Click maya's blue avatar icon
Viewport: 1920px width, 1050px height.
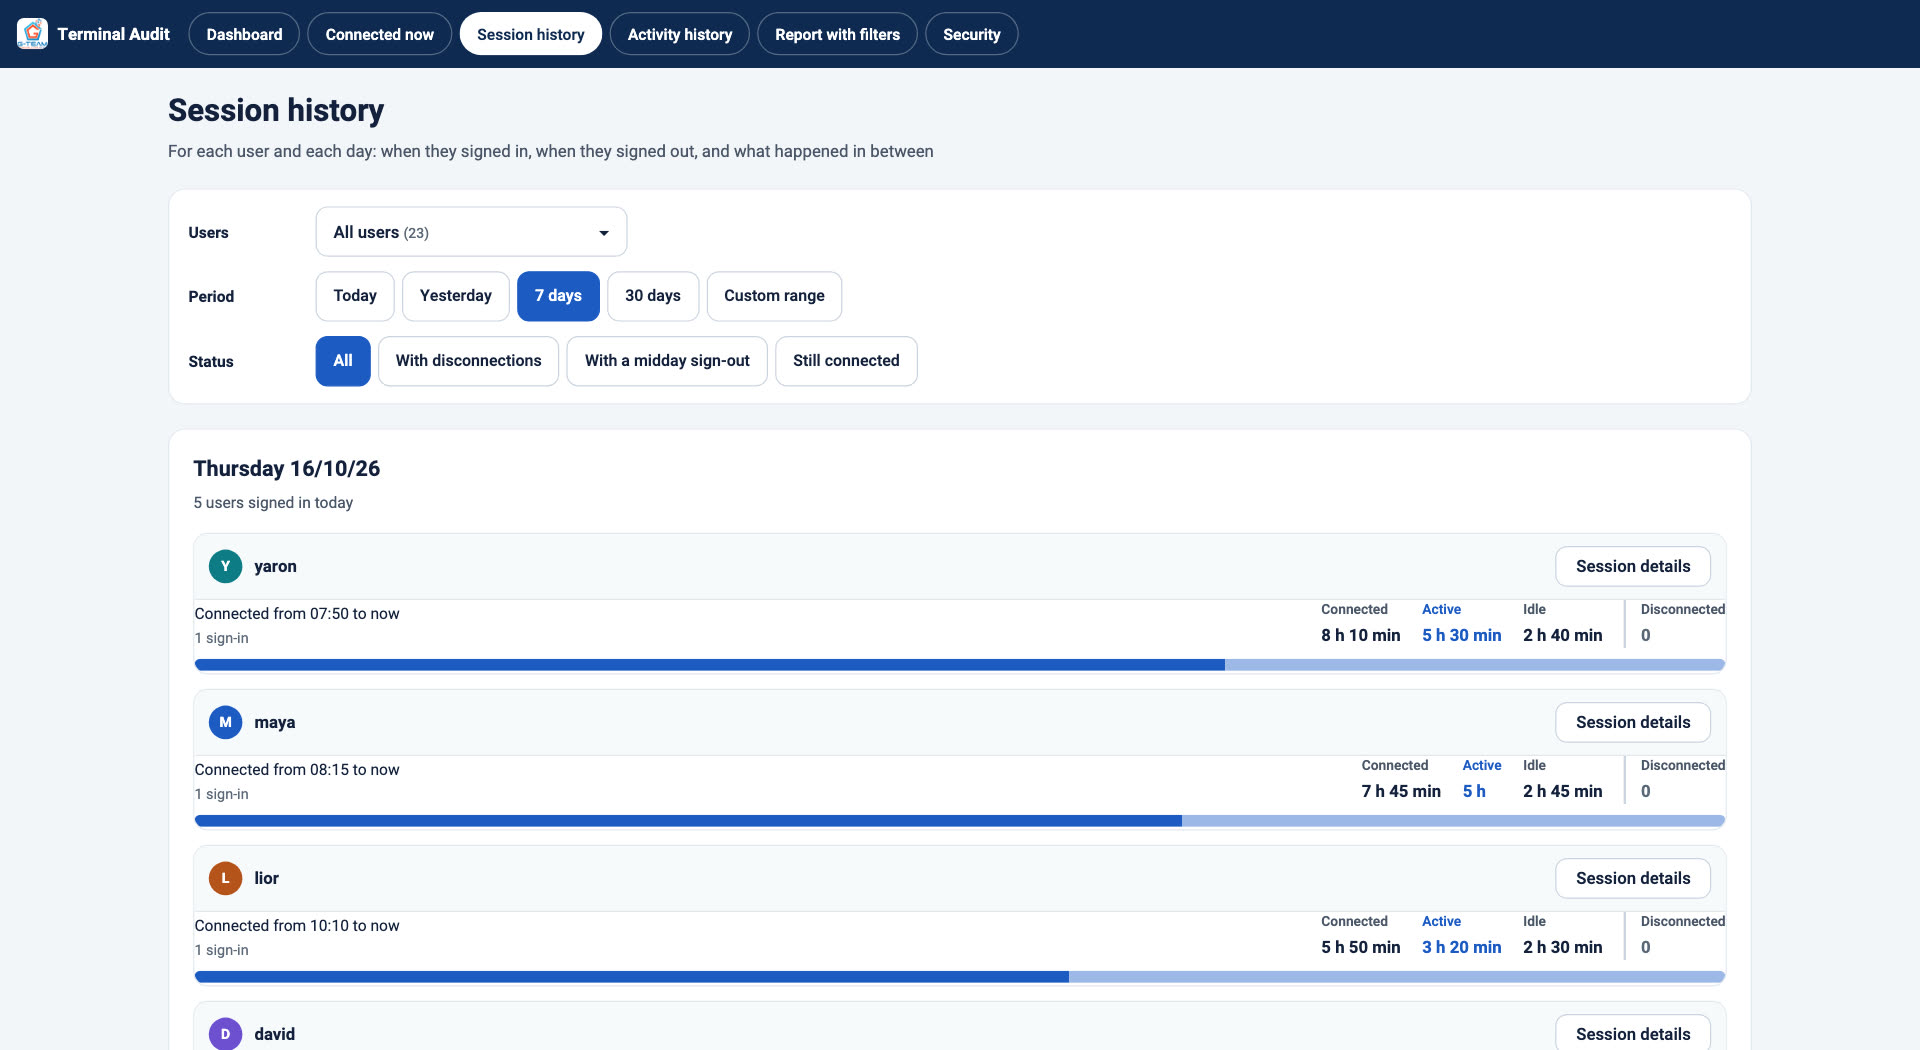[x=225, y=722]
